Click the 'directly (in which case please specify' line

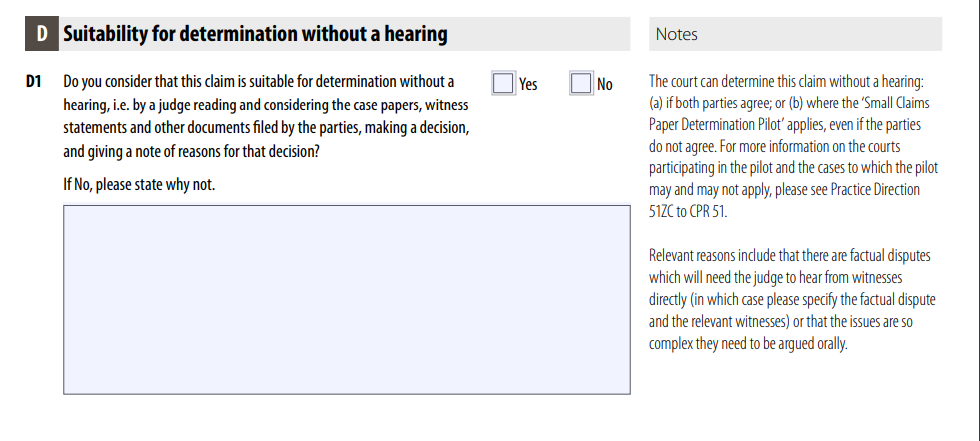click(x=792, y=299)
